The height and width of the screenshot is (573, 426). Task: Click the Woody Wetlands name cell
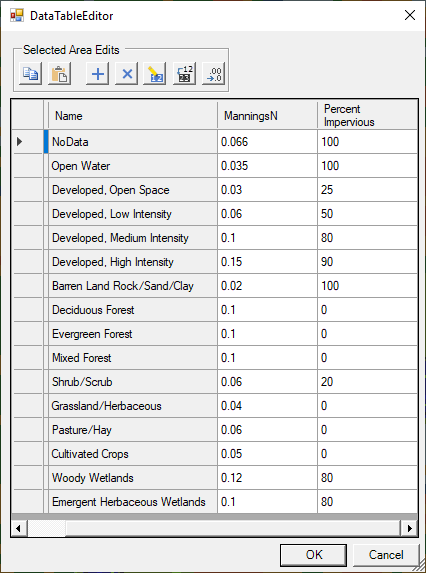coord(133,478)
